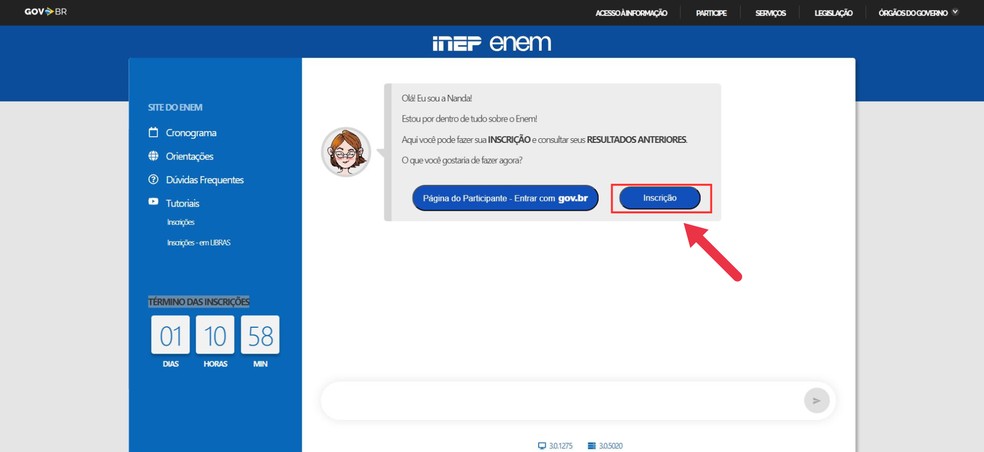Viewport: 984px width, 452px height.
Task: Click the TÉRMINO DAS INSCRIÇÕES label
Action: pyautogui.click(x=198, y=302)
